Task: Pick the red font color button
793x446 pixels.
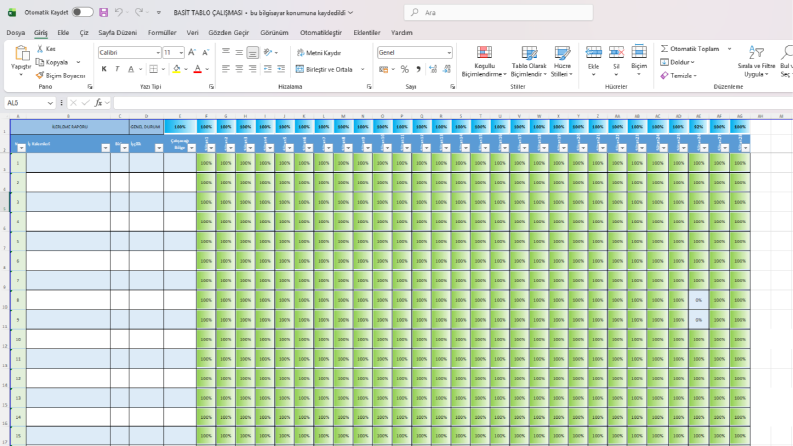Action: [198, 69]
